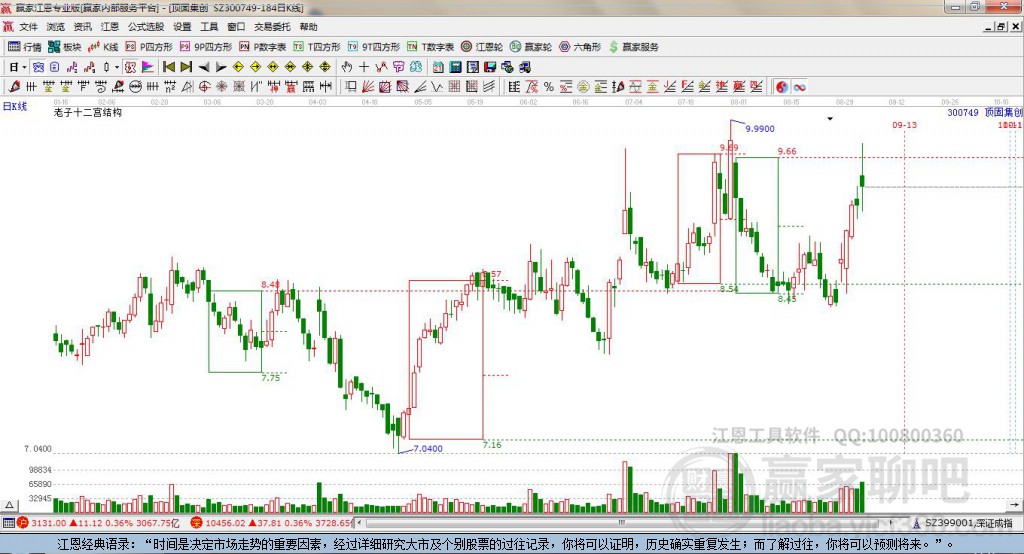The height and width of the screenshot is (554, 1024).
Task: Click the Tai Chi yin-yang icon
Action: coord(782,87)
